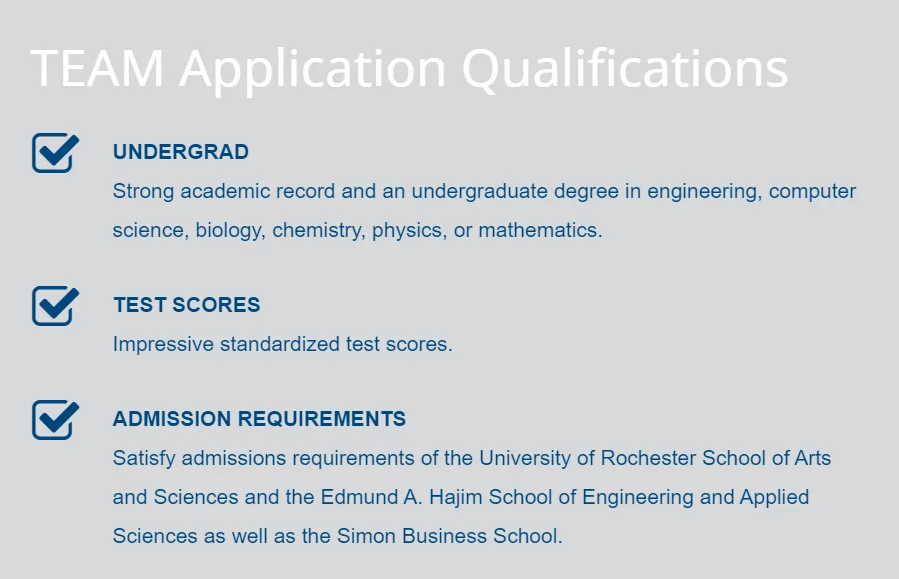899x579 pixels.
Task: Select the ADMISSION REQUIREMENTS heading
Action: [259, 419]
